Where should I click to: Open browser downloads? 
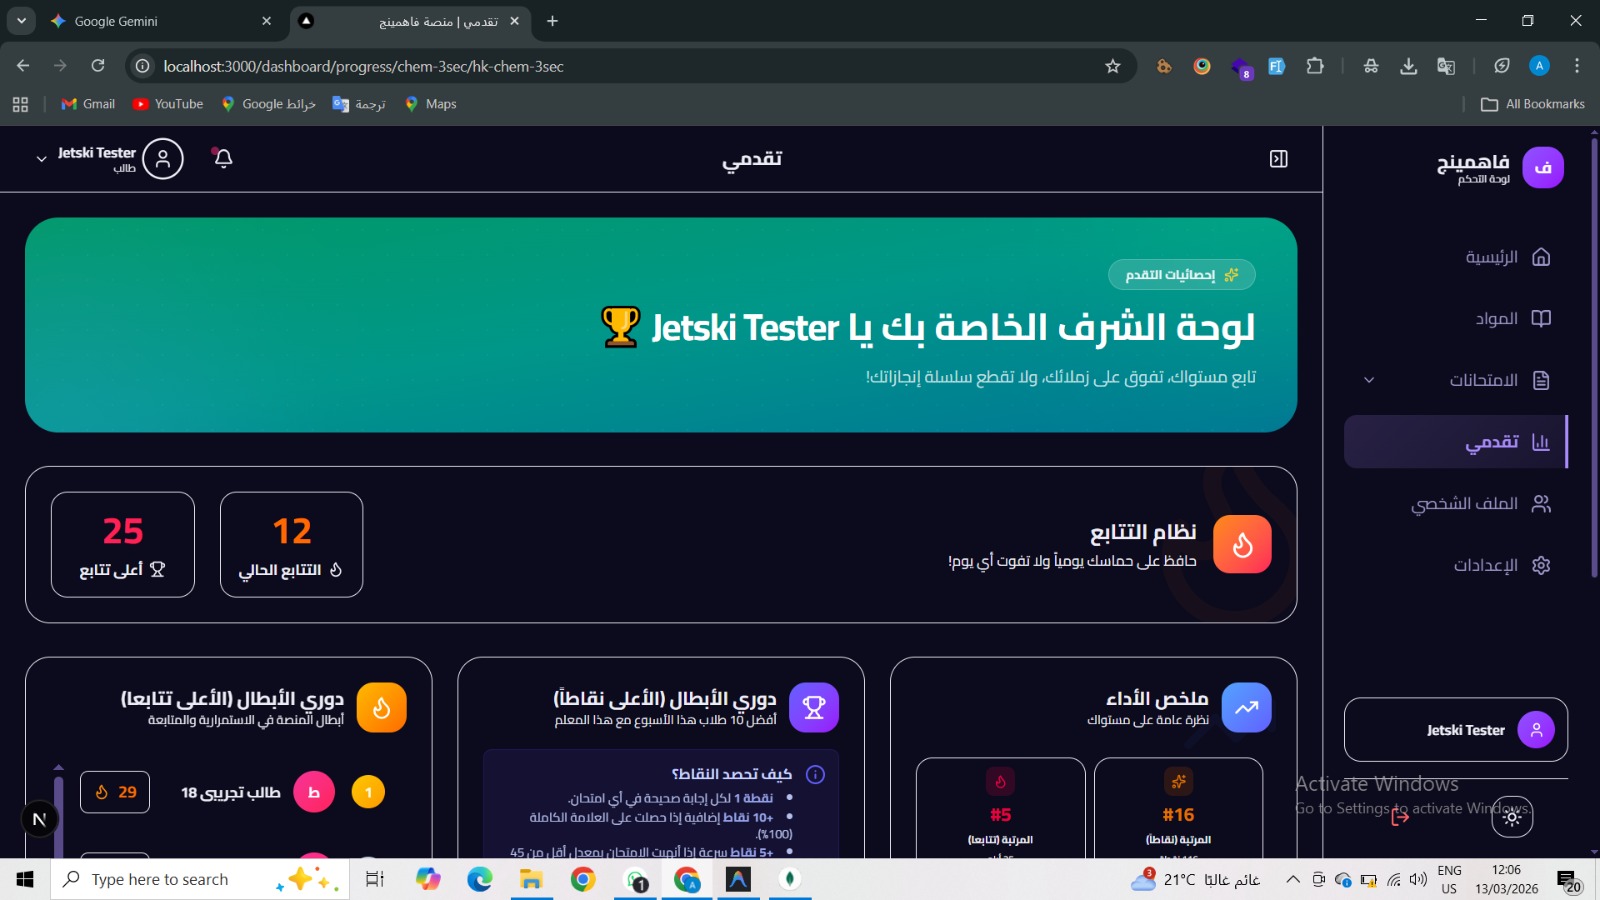(x=1408, y=66)
